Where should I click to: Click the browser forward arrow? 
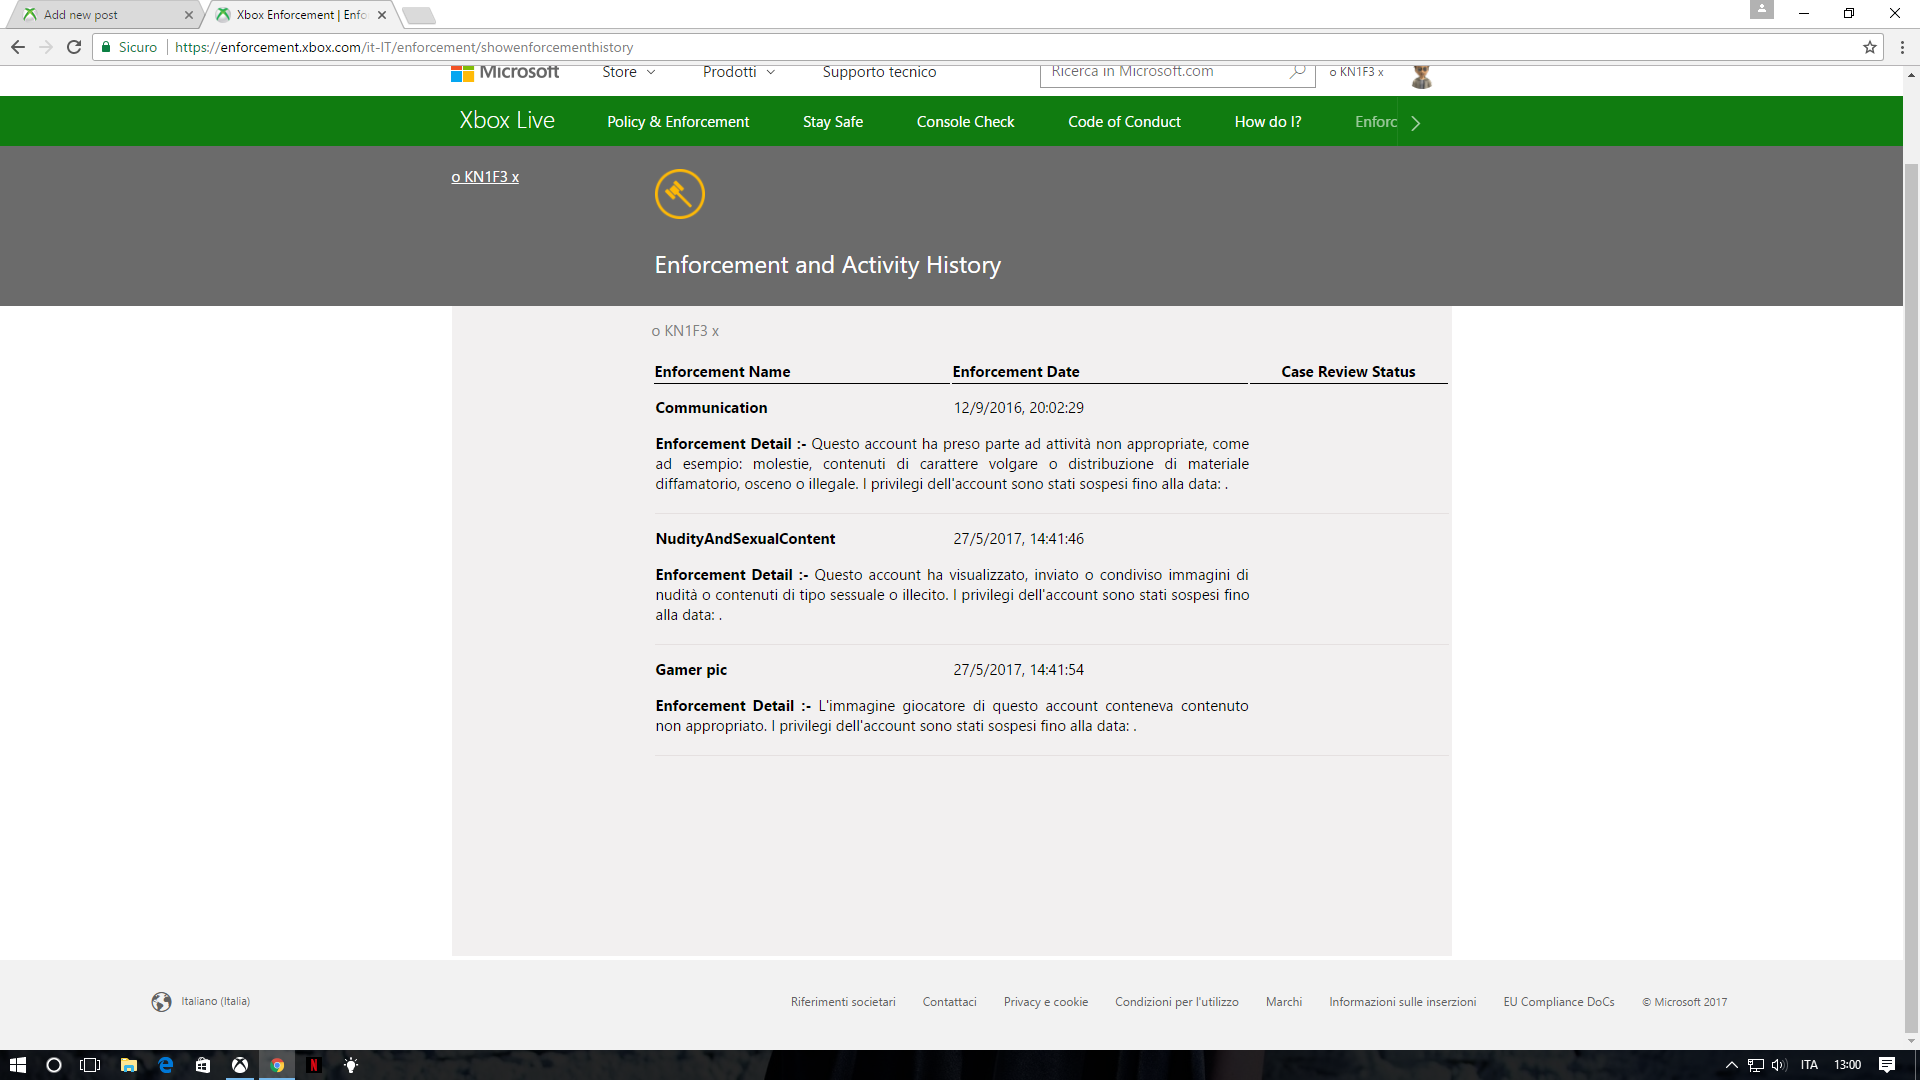click(x=46, y=47)
